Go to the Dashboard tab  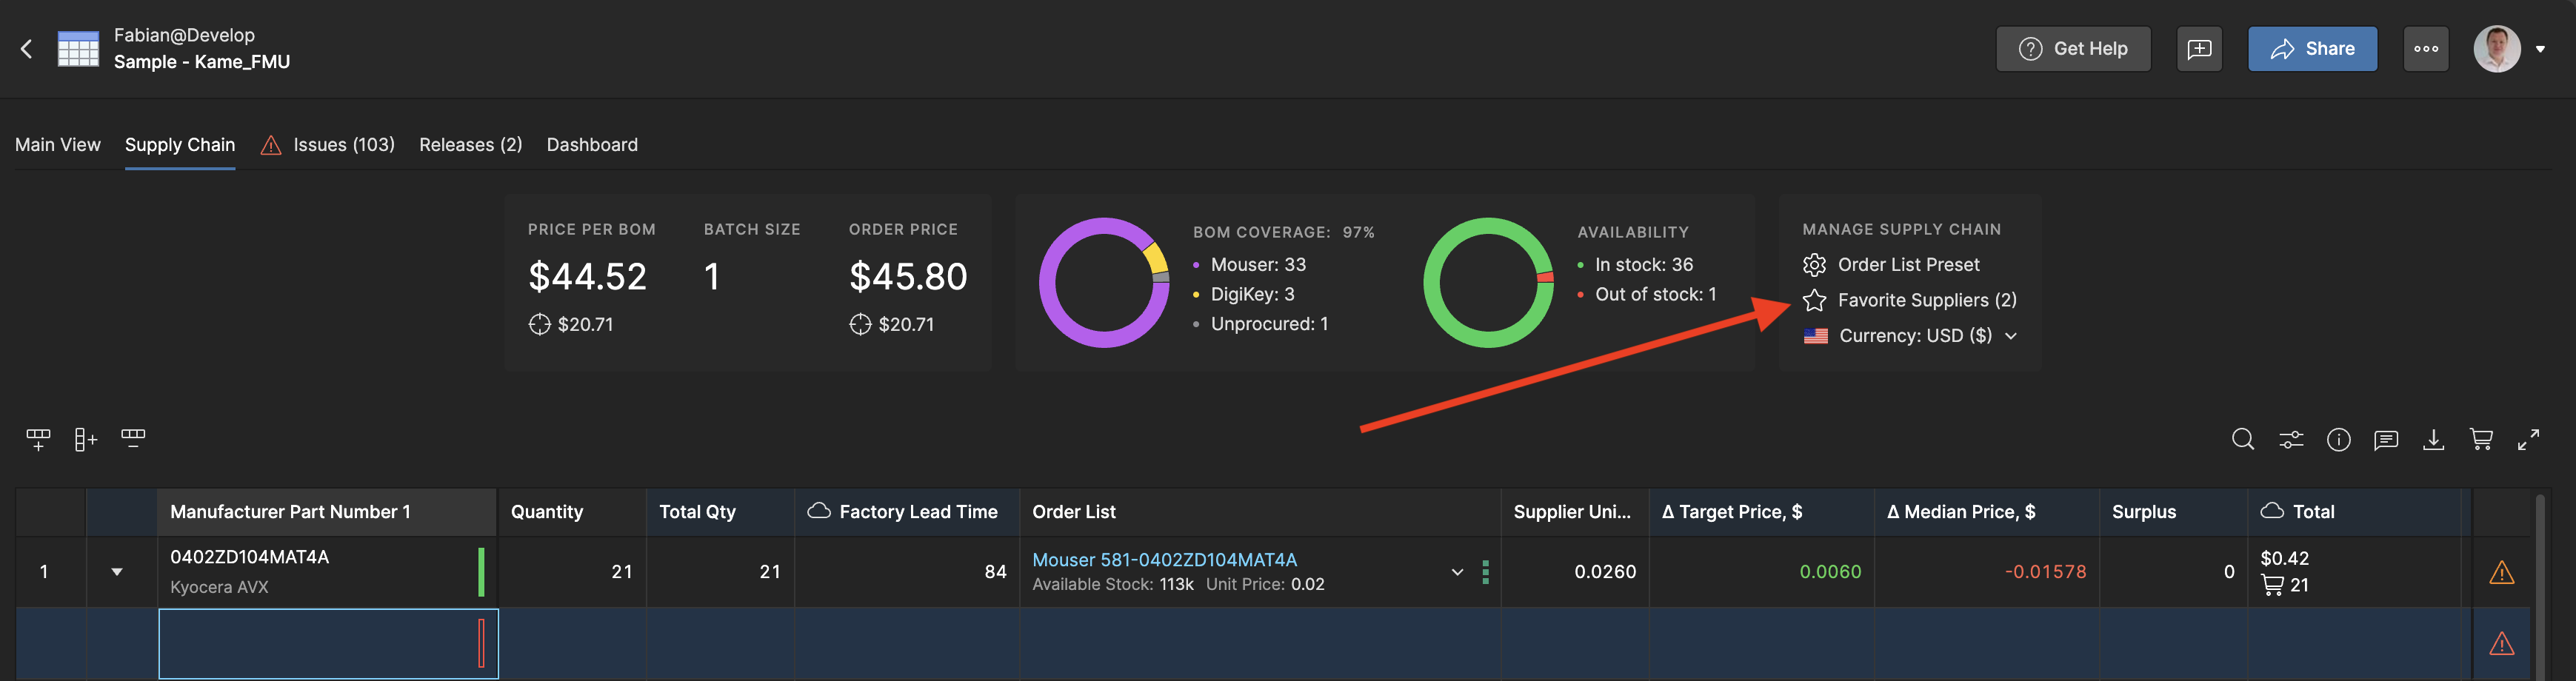click(592, 145)
